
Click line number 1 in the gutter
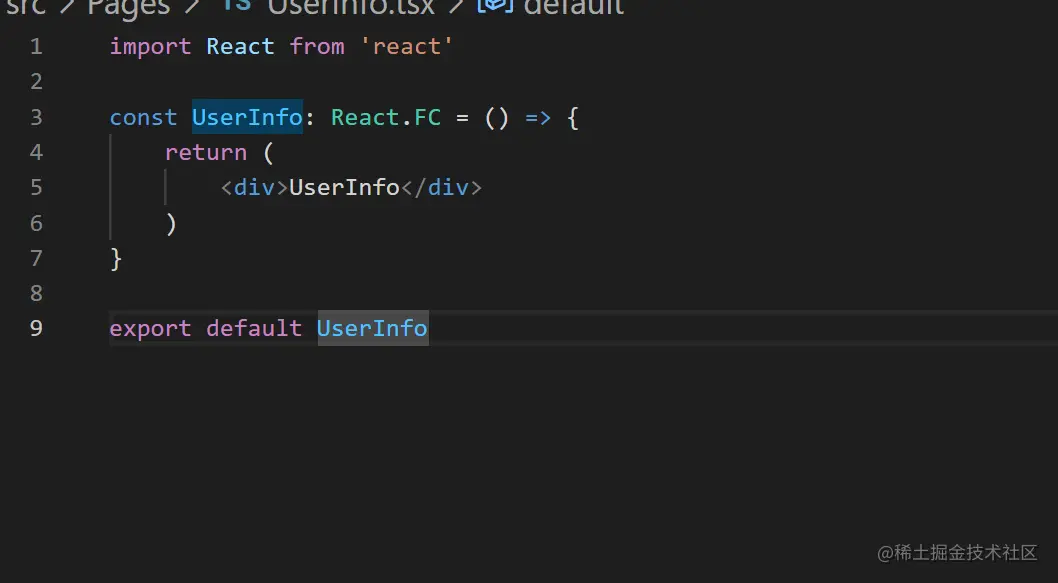pyautogui.click(x=36, y=47)
